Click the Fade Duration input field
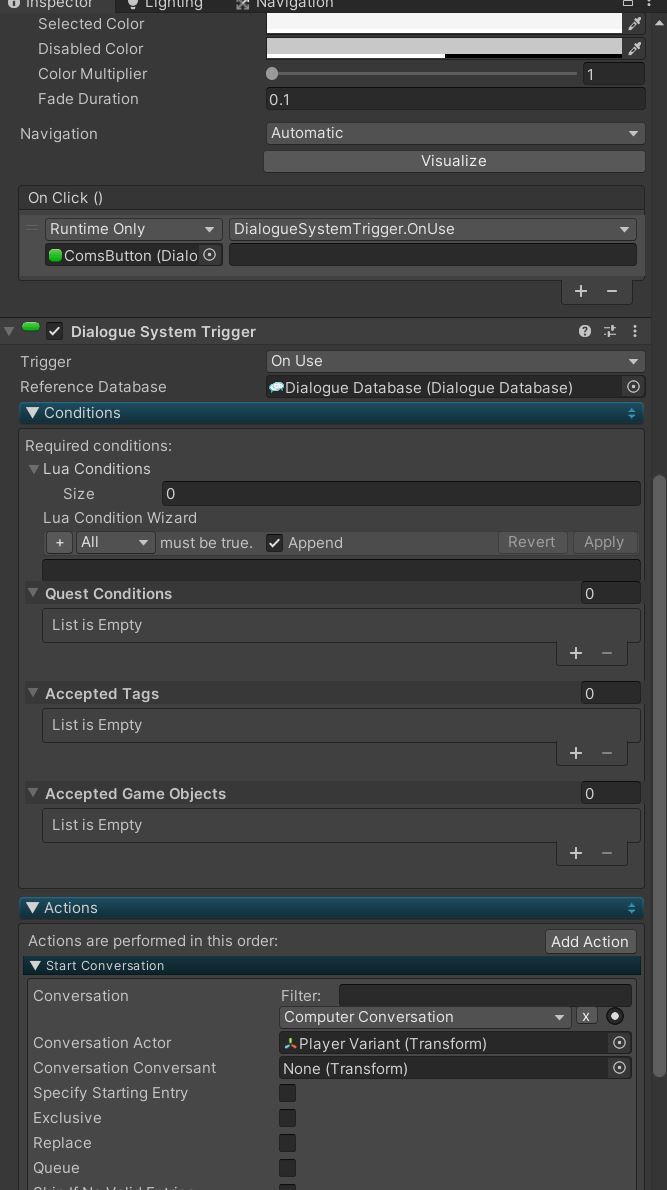667x1190 pixels. click(x=455, y=99)
